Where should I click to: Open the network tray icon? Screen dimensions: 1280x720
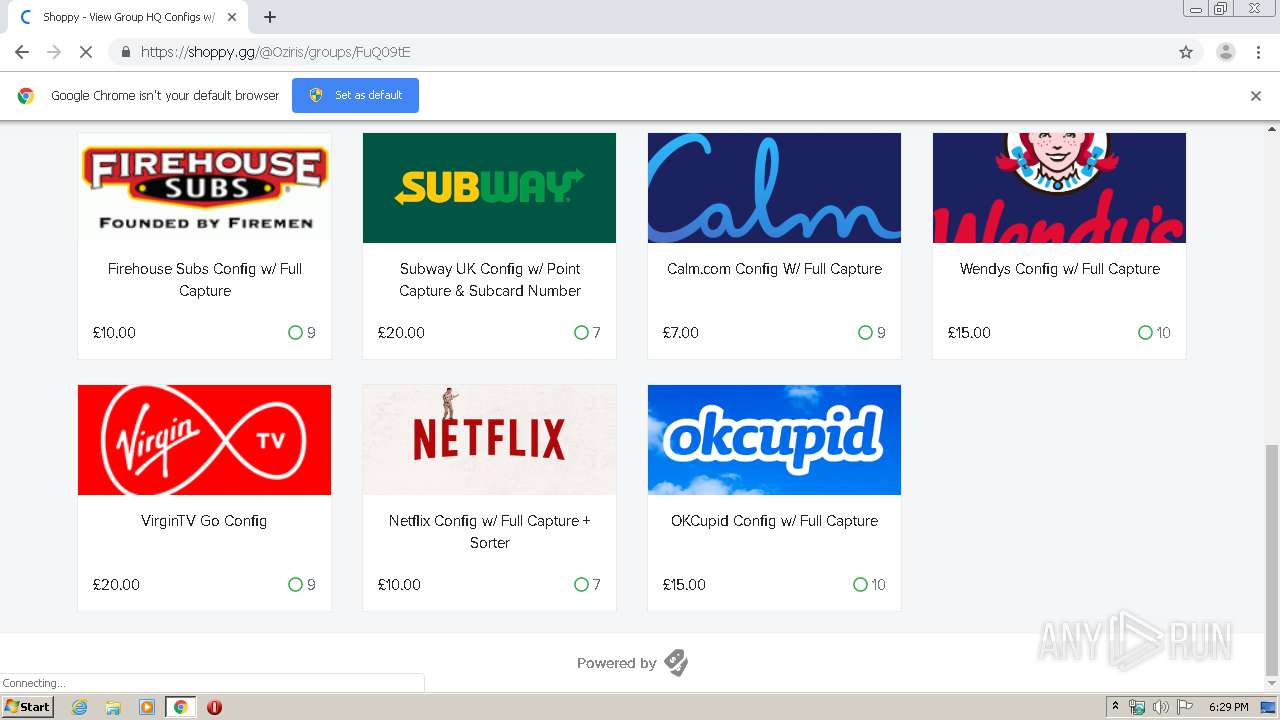pyautogui.click(x=1137, y=707)
